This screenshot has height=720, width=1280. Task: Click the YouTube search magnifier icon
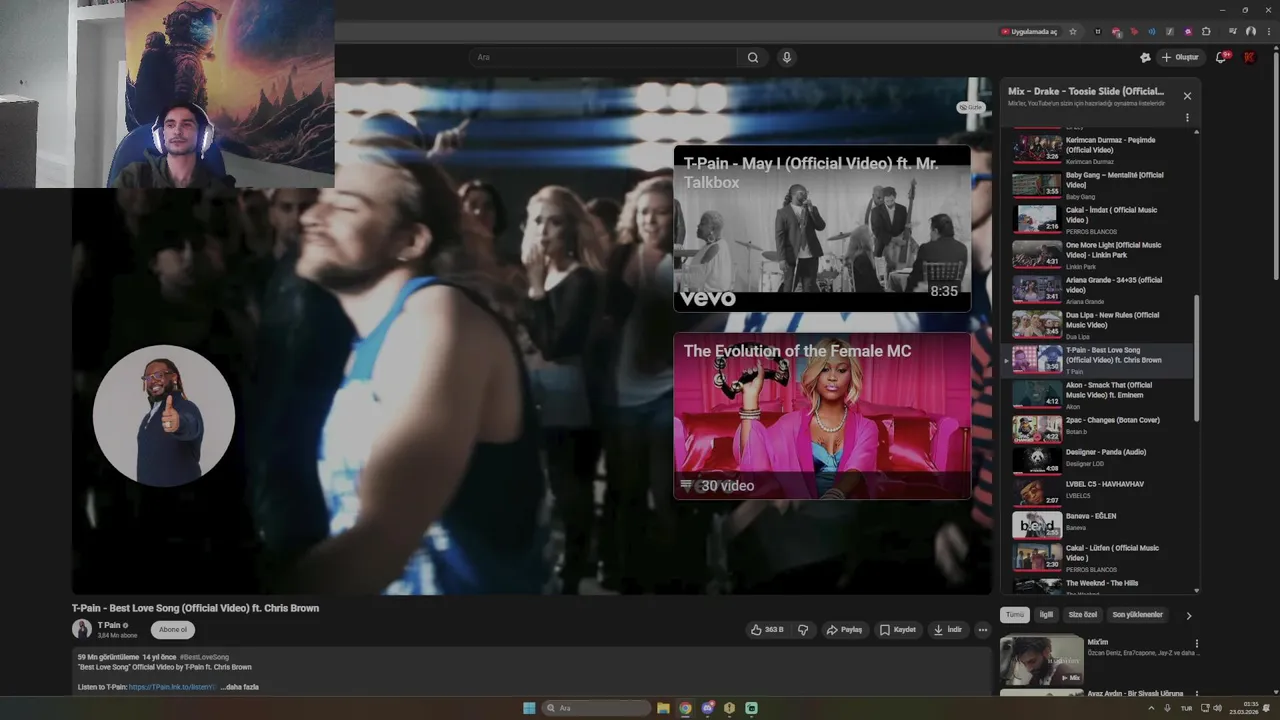point(753,57)
